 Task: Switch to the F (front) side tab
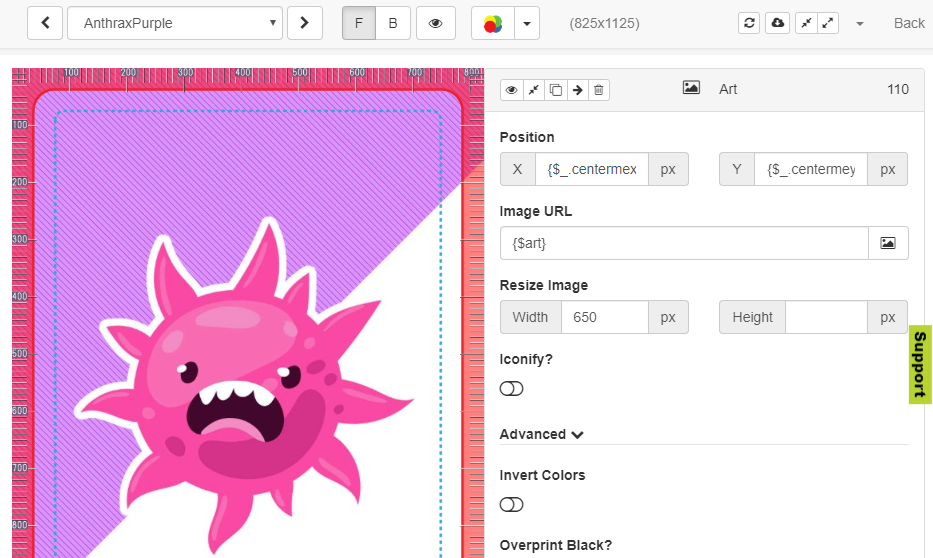click(x=359, y=23)
